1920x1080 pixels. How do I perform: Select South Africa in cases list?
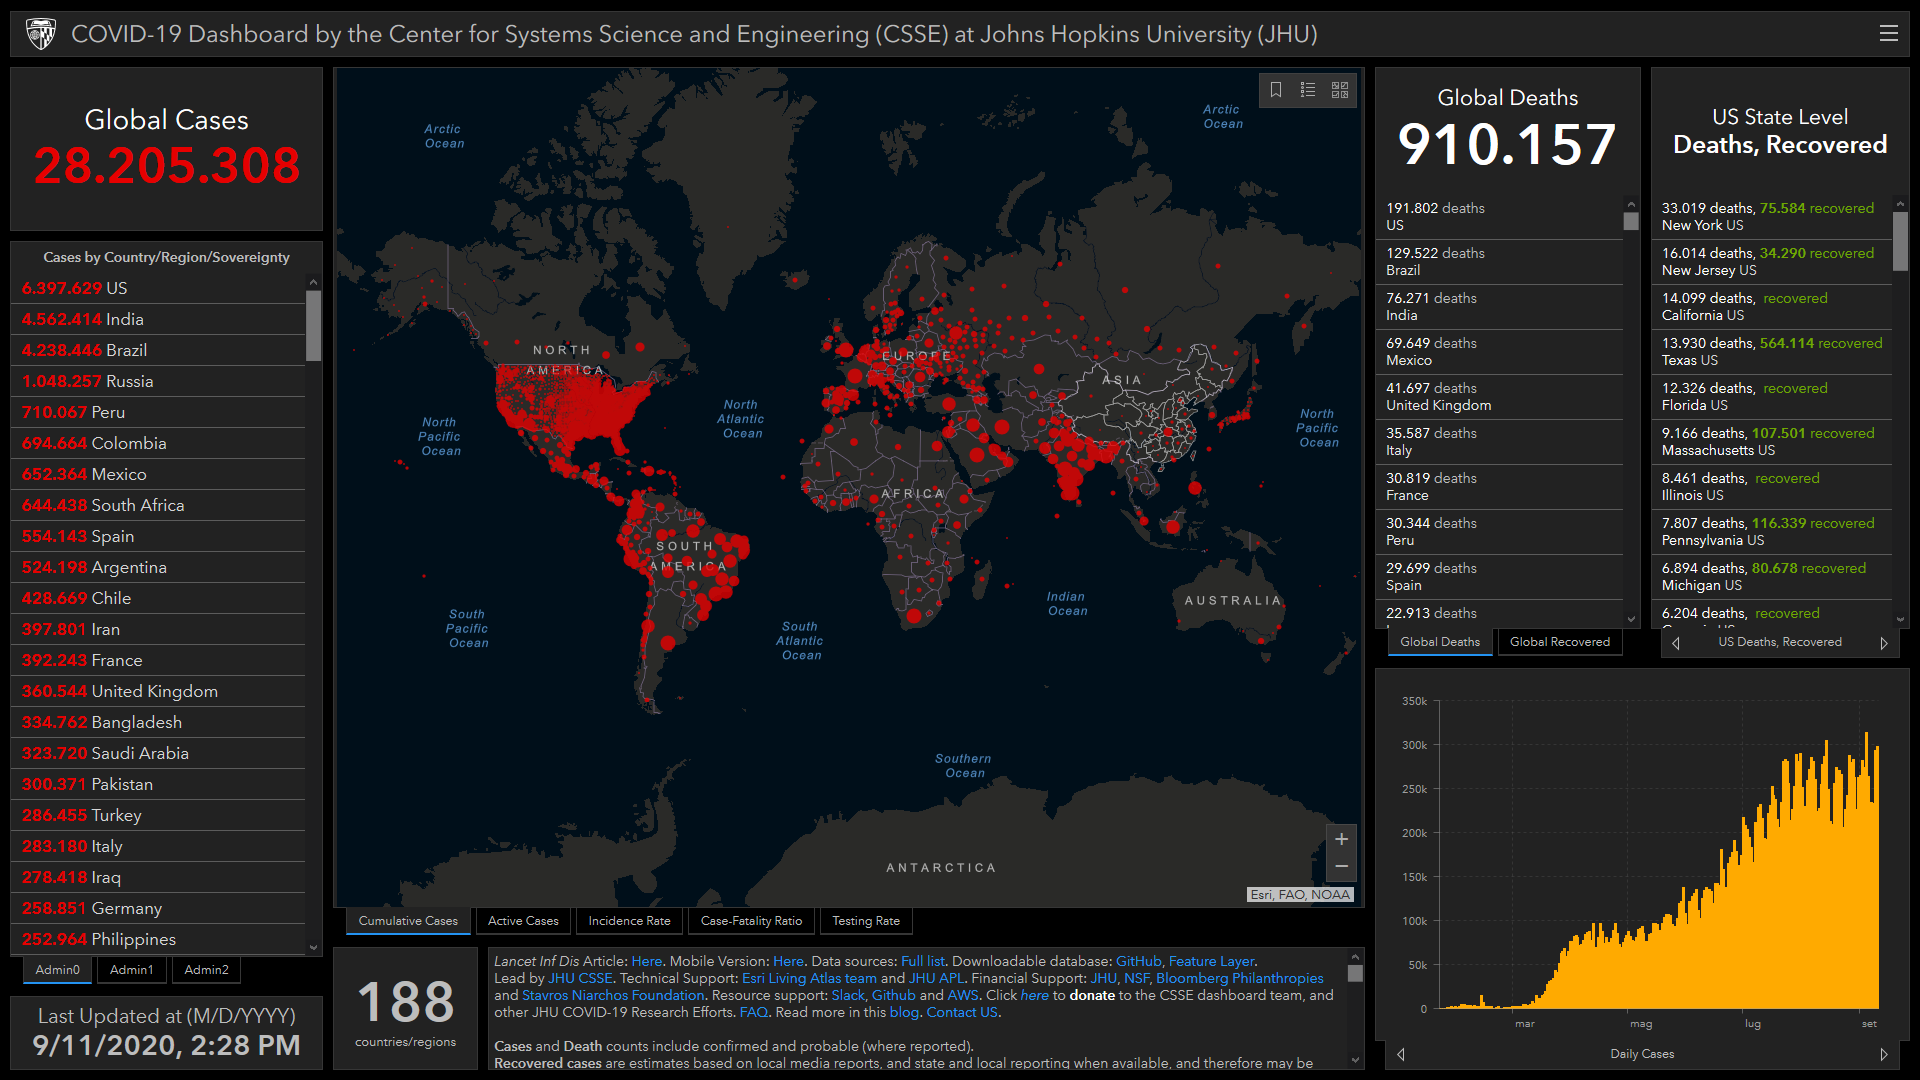(x=158, y=505)
